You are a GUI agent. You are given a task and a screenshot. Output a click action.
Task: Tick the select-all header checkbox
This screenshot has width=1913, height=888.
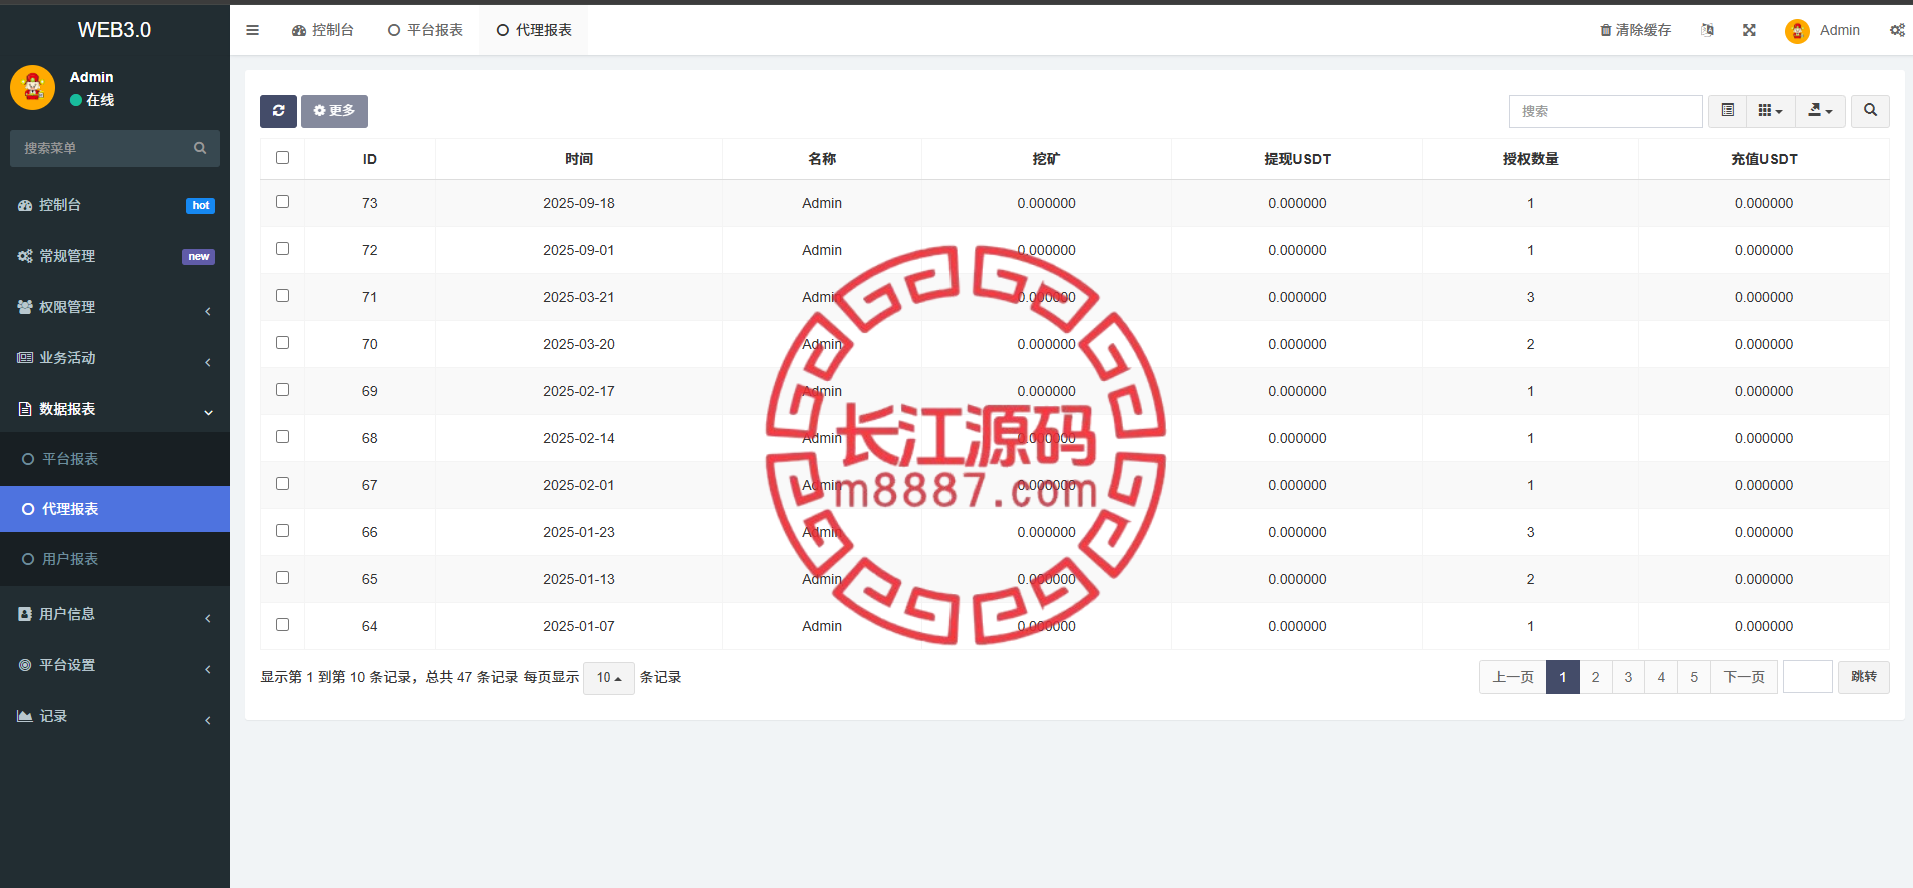point(282,158)
